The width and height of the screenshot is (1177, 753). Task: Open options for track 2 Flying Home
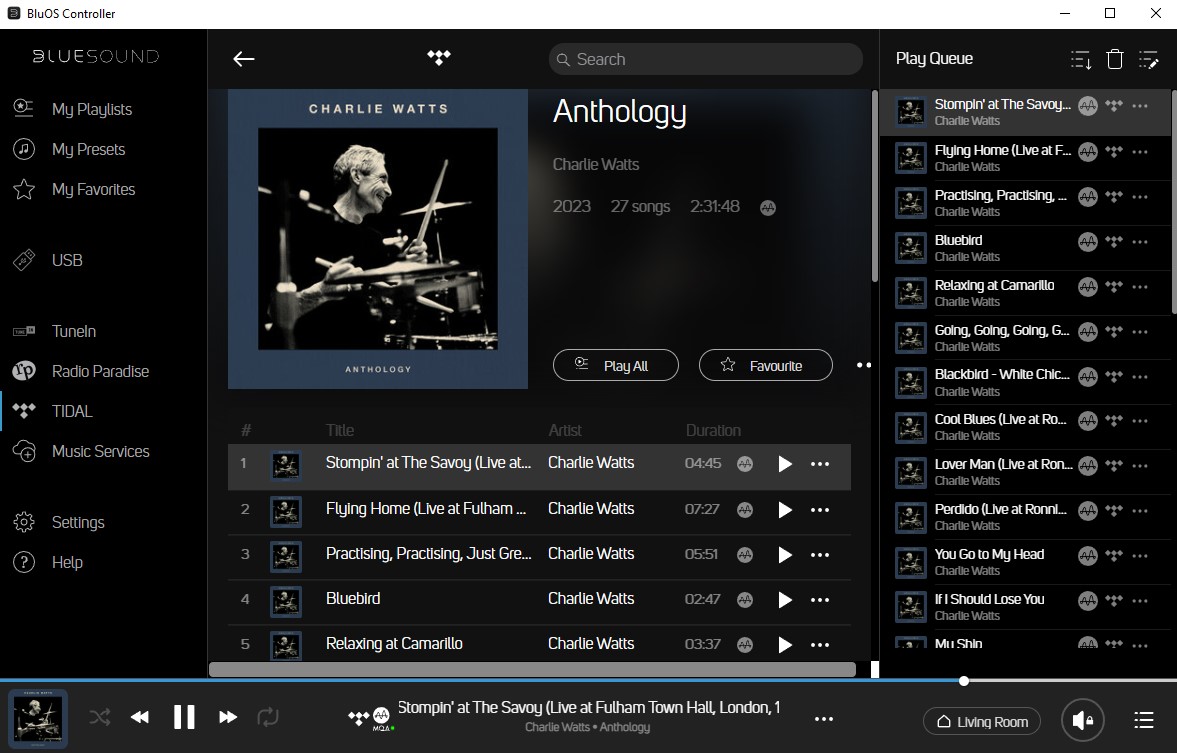(x=820, y=510)
